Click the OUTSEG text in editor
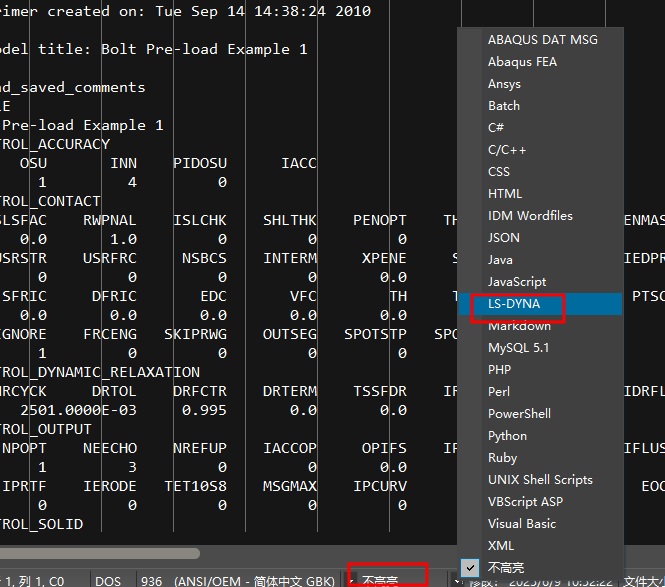 coord(290,335)
